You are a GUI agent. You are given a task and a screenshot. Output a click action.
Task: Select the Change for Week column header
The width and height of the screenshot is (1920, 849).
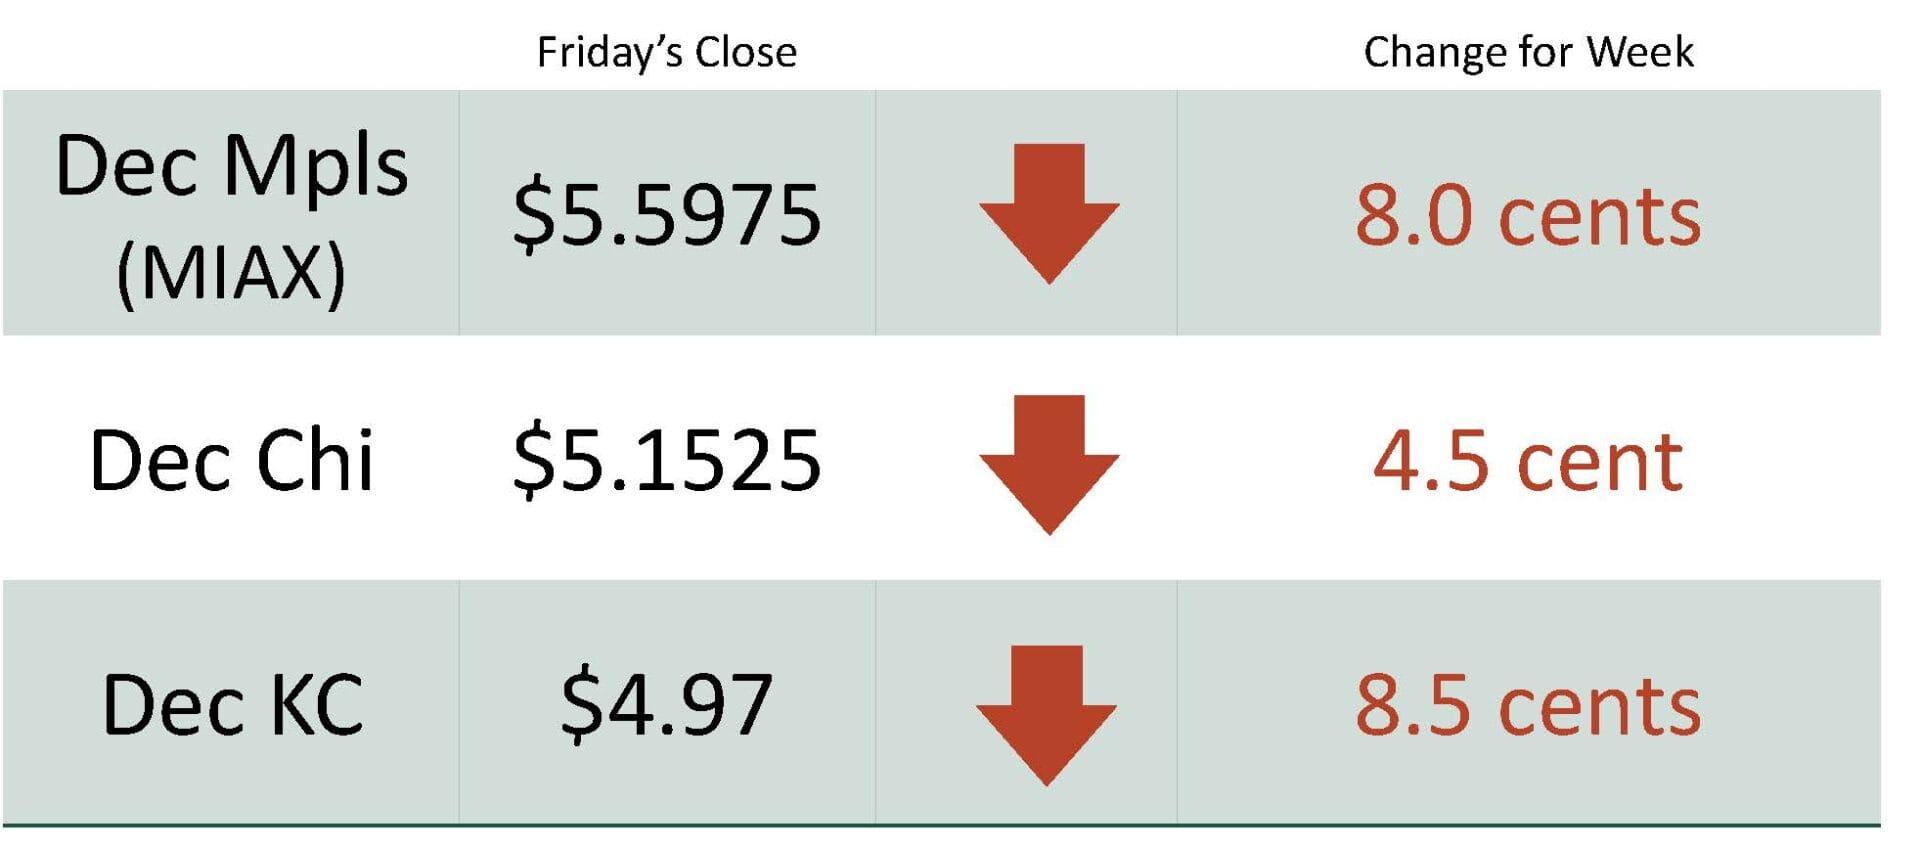[1528, 52]
